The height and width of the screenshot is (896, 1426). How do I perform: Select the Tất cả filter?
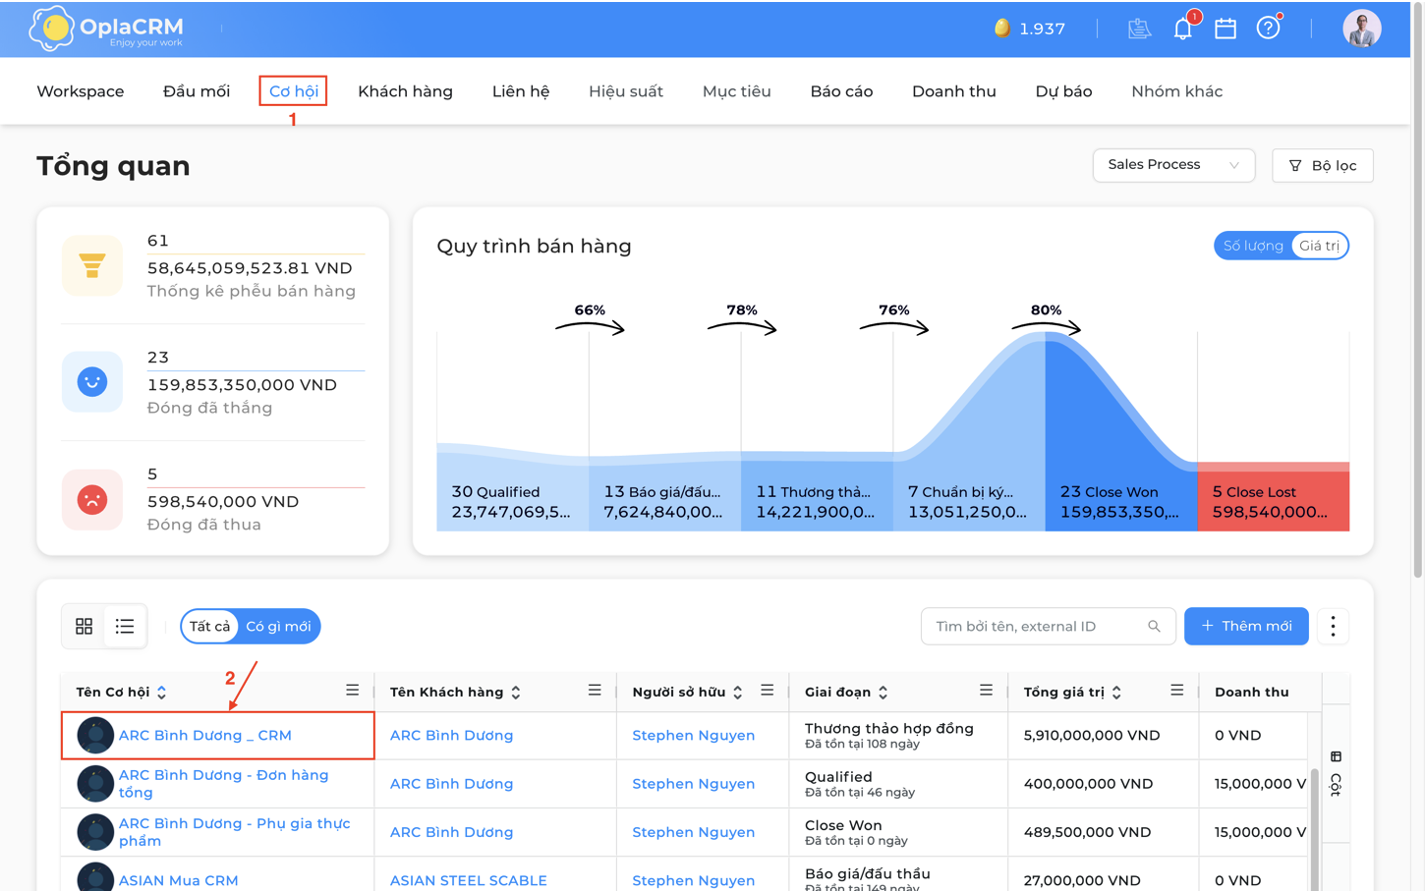point(210,626)
